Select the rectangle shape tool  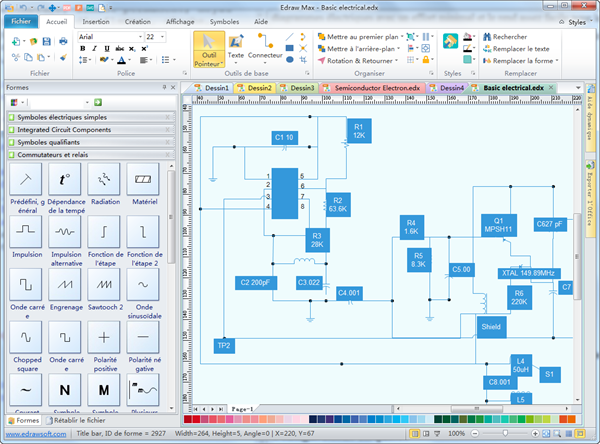290,48
